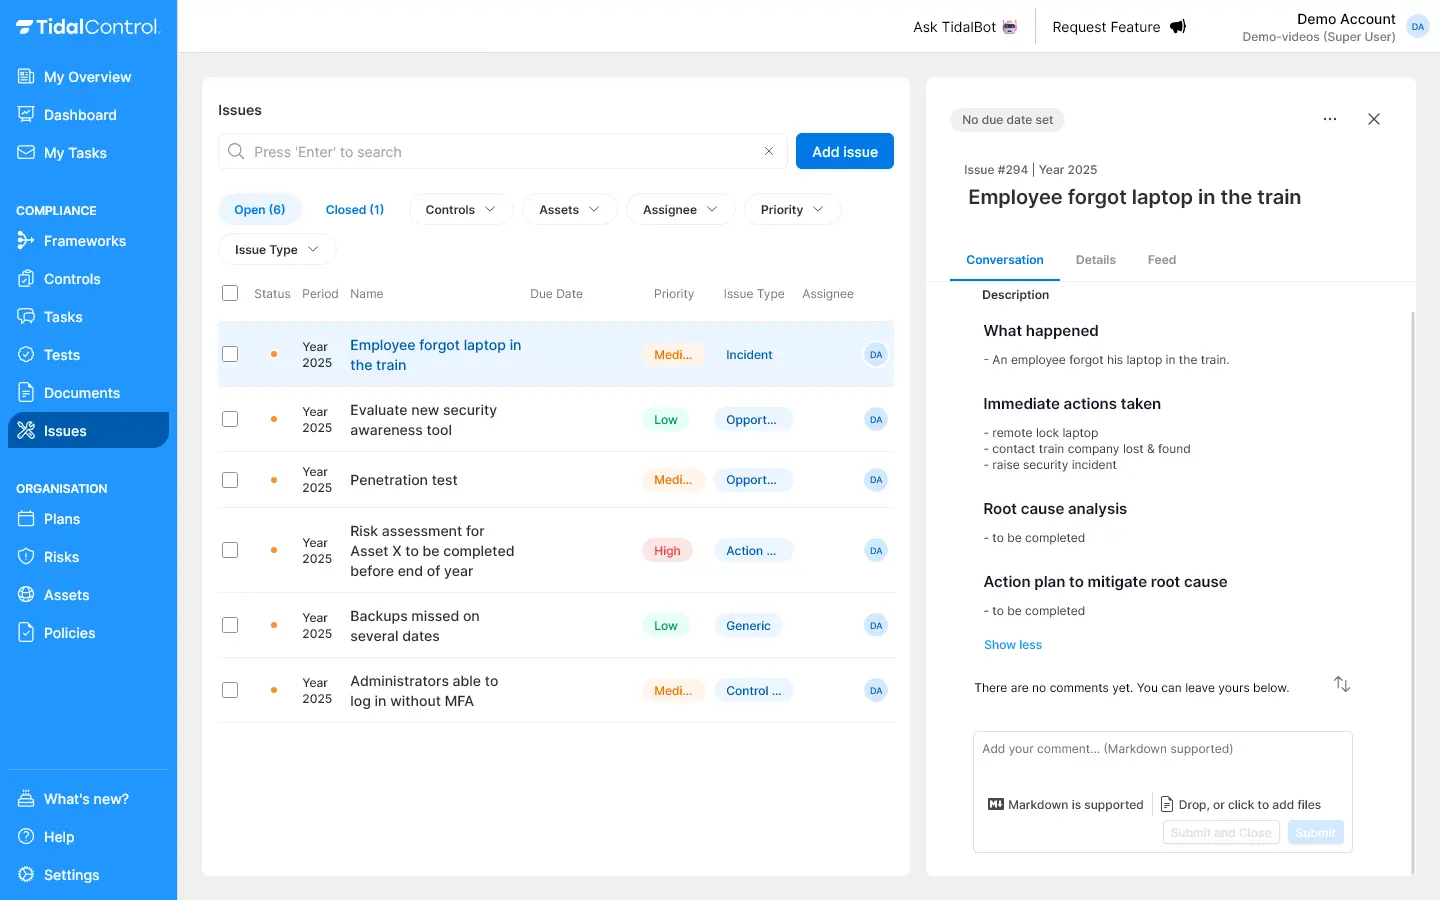Screen dimensions: 1440x900
Task: Click the Risks shield icon
Action: coord(26,557)
